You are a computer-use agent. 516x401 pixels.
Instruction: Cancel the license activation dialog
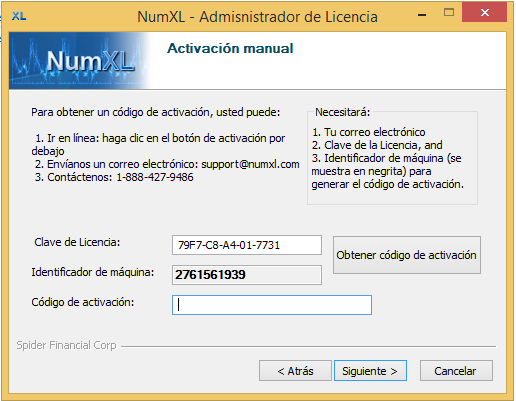point(456,370)
